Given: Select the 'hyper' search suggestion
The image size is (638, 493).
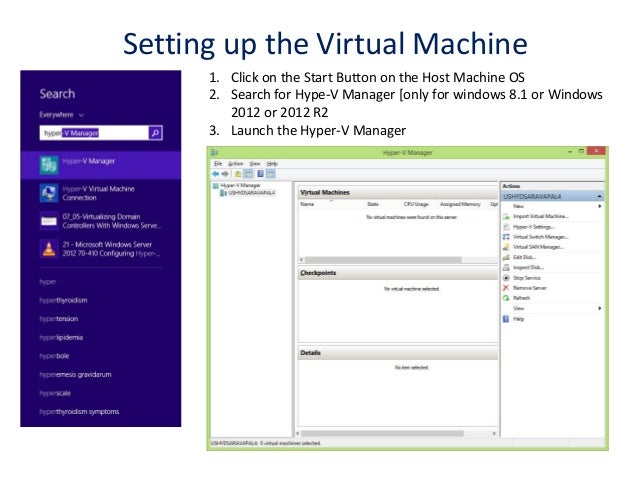Looking at the screenshot, I should [x=48, y=281].
